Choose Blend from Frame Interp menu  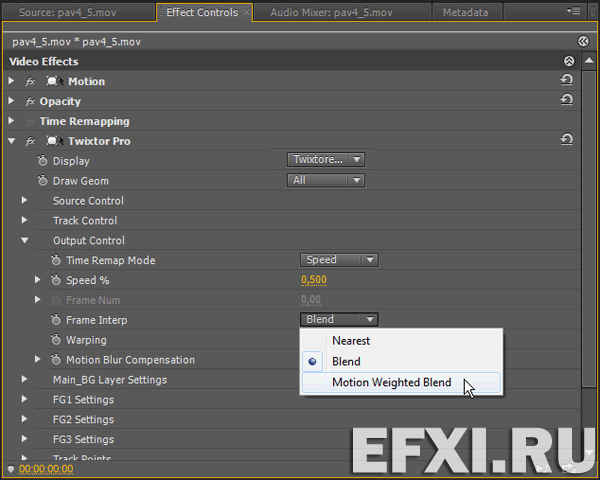pyautogui.click(x=401, y=361)
